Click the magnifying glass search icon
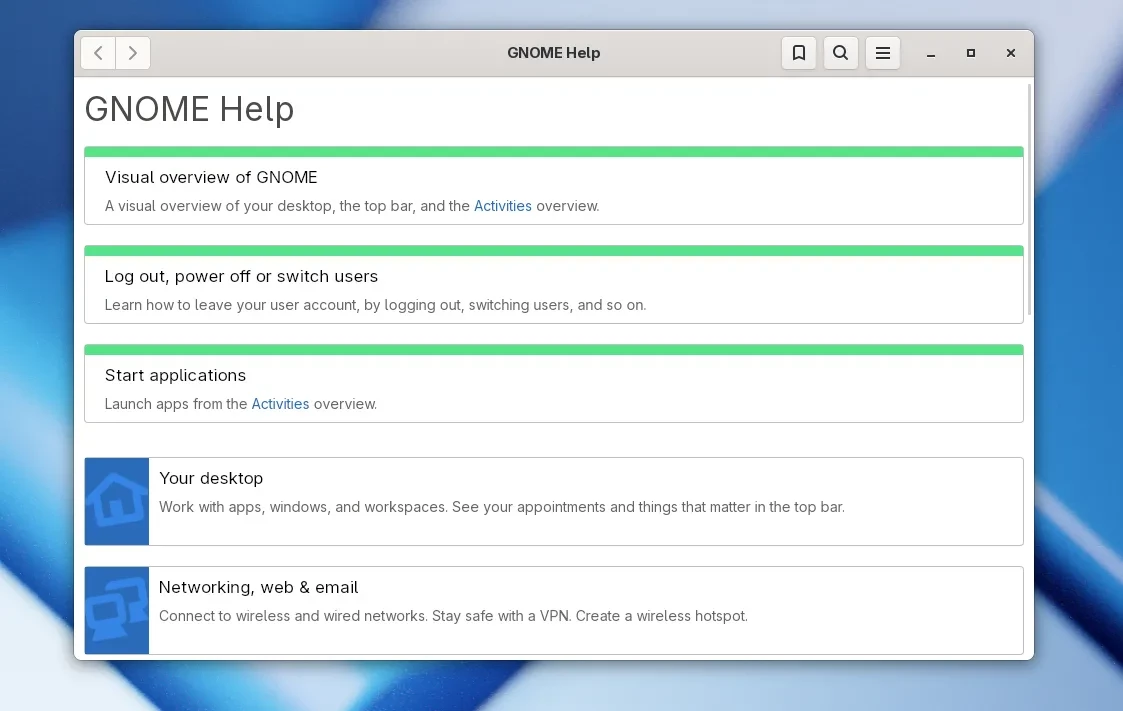 [x=840, y=53]
